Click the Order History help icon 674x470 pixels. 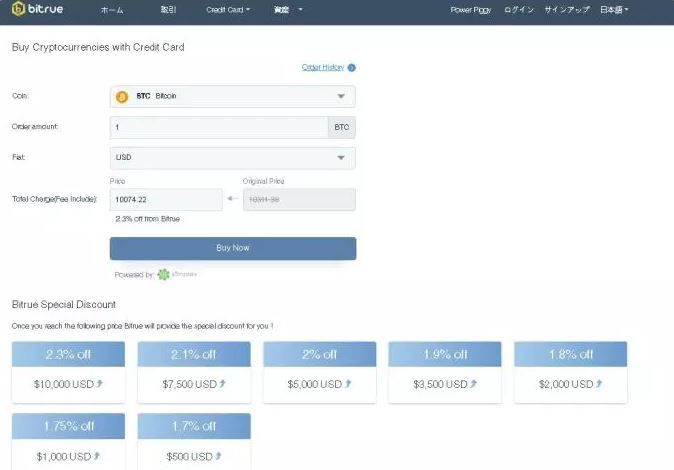click(x=352, y=68)
